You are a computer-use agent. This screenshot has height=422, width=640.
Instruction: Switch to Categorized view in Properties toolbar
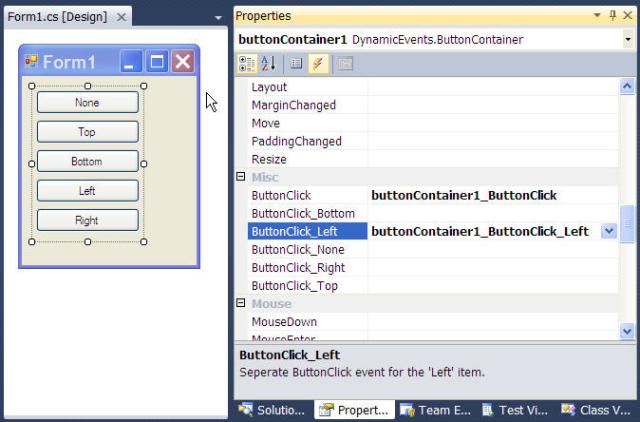[x=247, y=64]
